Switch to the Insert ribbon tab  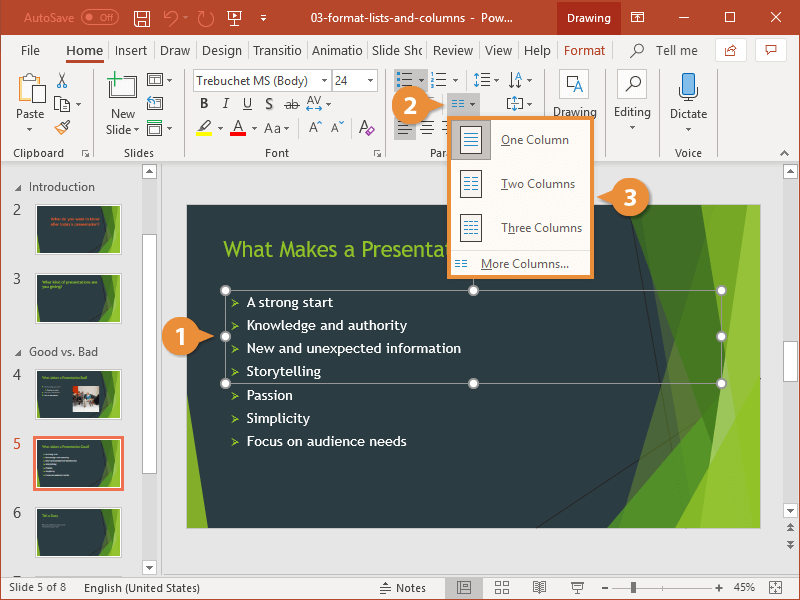coord(131,51)
